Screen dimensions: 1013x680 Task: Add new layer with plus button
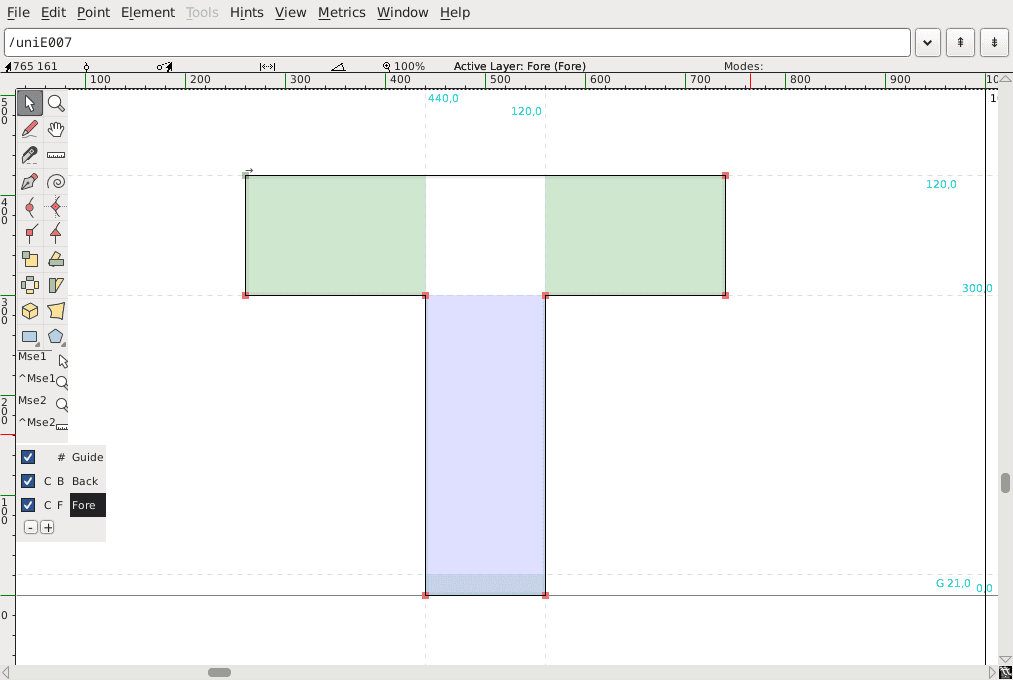(47, 528)
